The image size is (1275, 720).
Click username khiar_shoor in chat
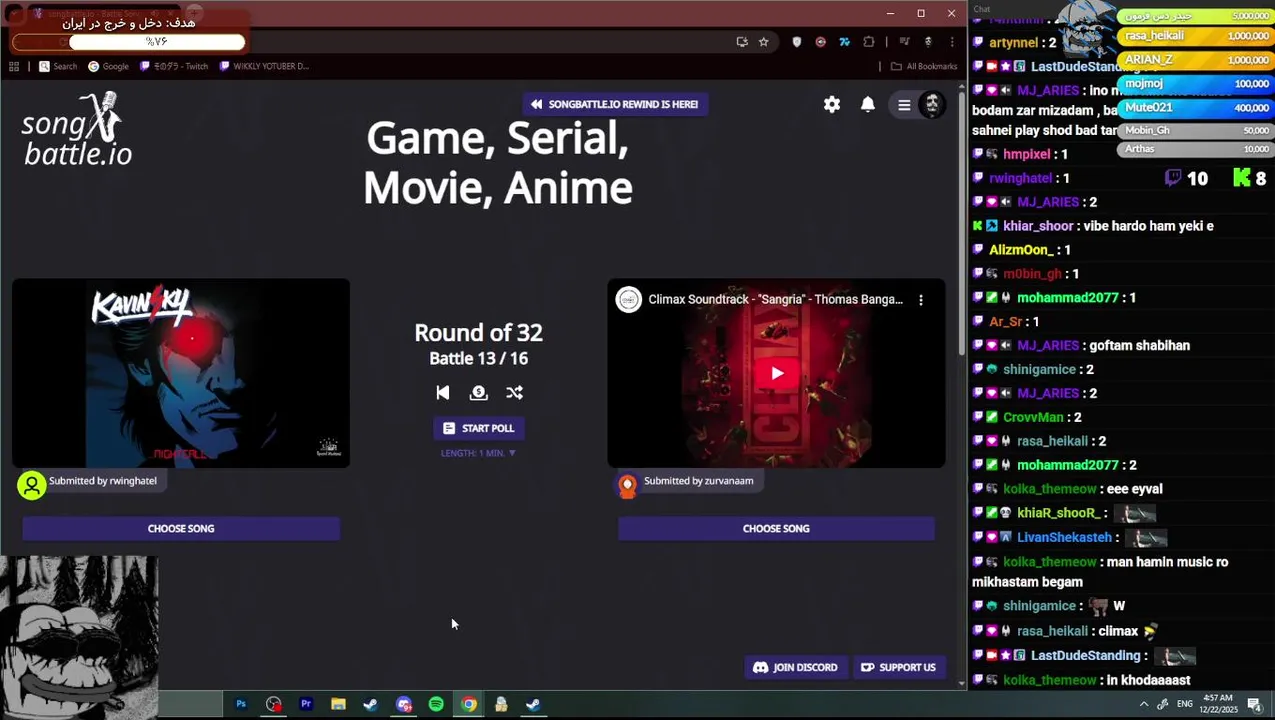[1038, 226]
